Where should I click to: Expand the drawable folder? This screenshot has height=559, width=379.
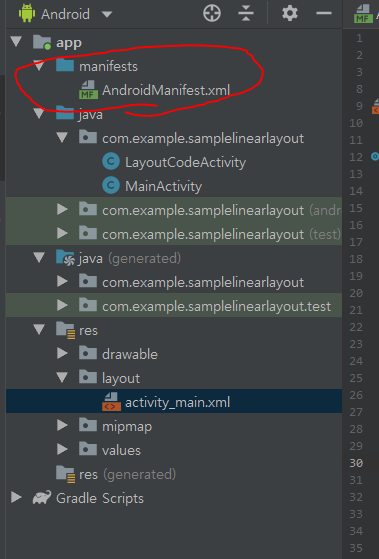point(62,354)
